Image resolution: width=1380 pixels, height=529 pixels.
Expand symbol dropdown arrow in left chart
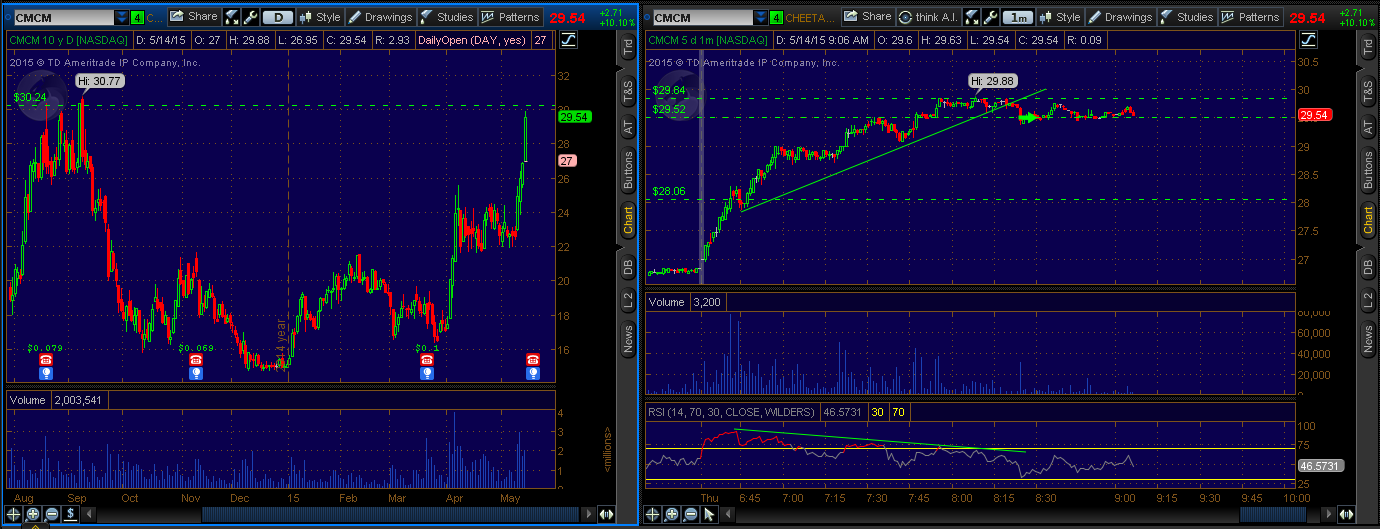[x=122, y=17]
